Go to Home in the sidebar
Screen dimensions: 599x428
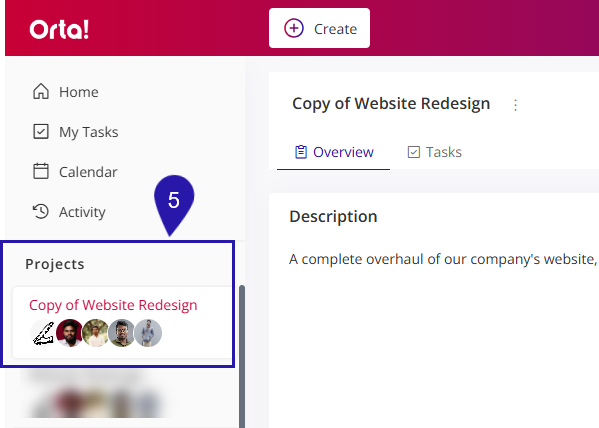tap(66, 92)
